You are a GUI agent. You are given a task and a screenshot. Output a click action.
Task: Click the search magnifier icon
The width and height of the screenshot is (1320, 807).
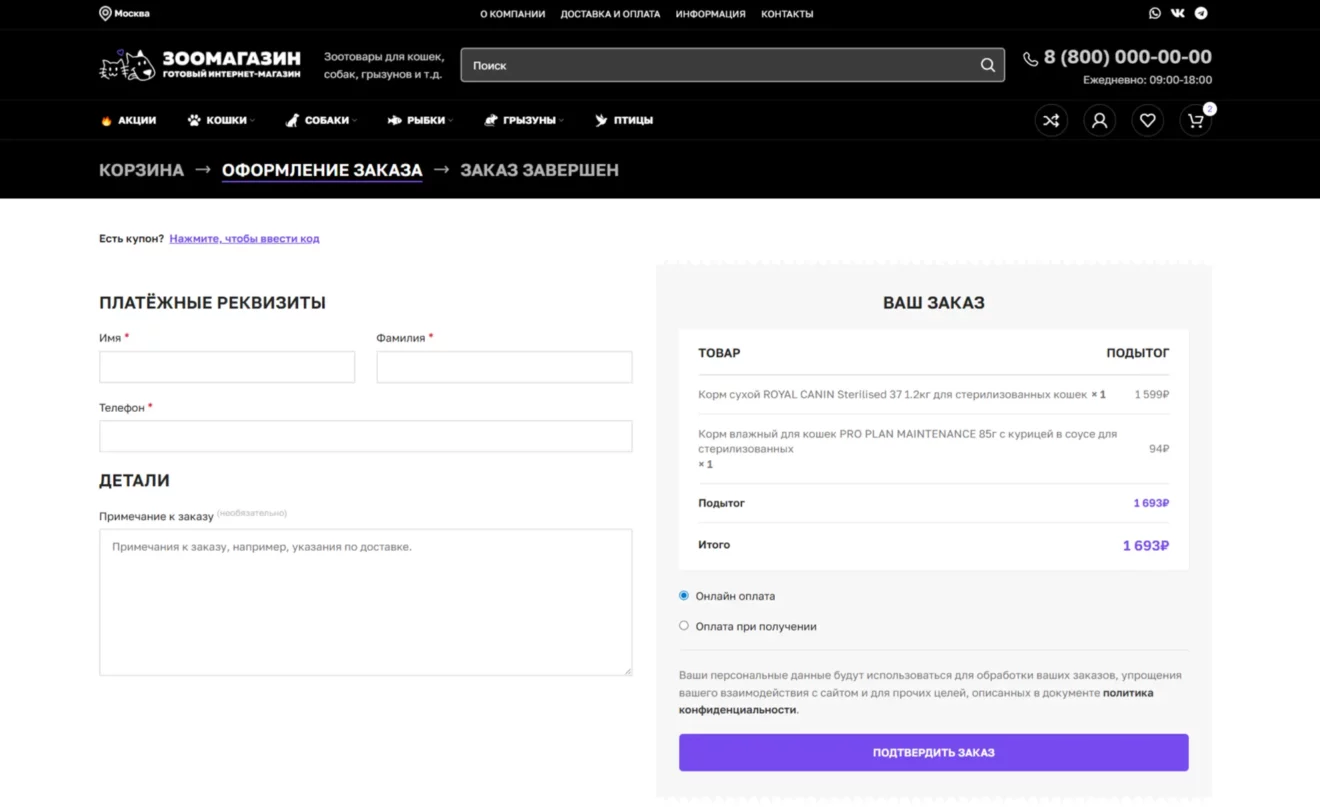point(987,65)
